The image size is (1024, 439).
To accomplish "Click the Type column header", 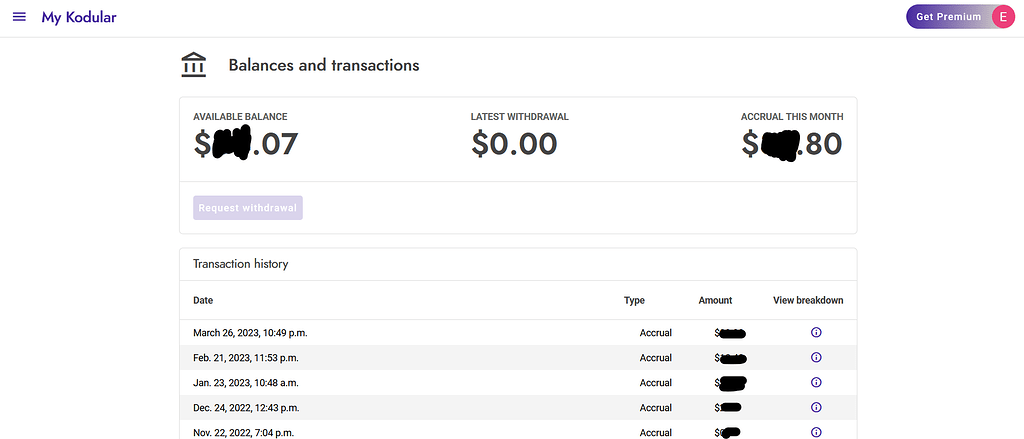I will tap(634, 301).
